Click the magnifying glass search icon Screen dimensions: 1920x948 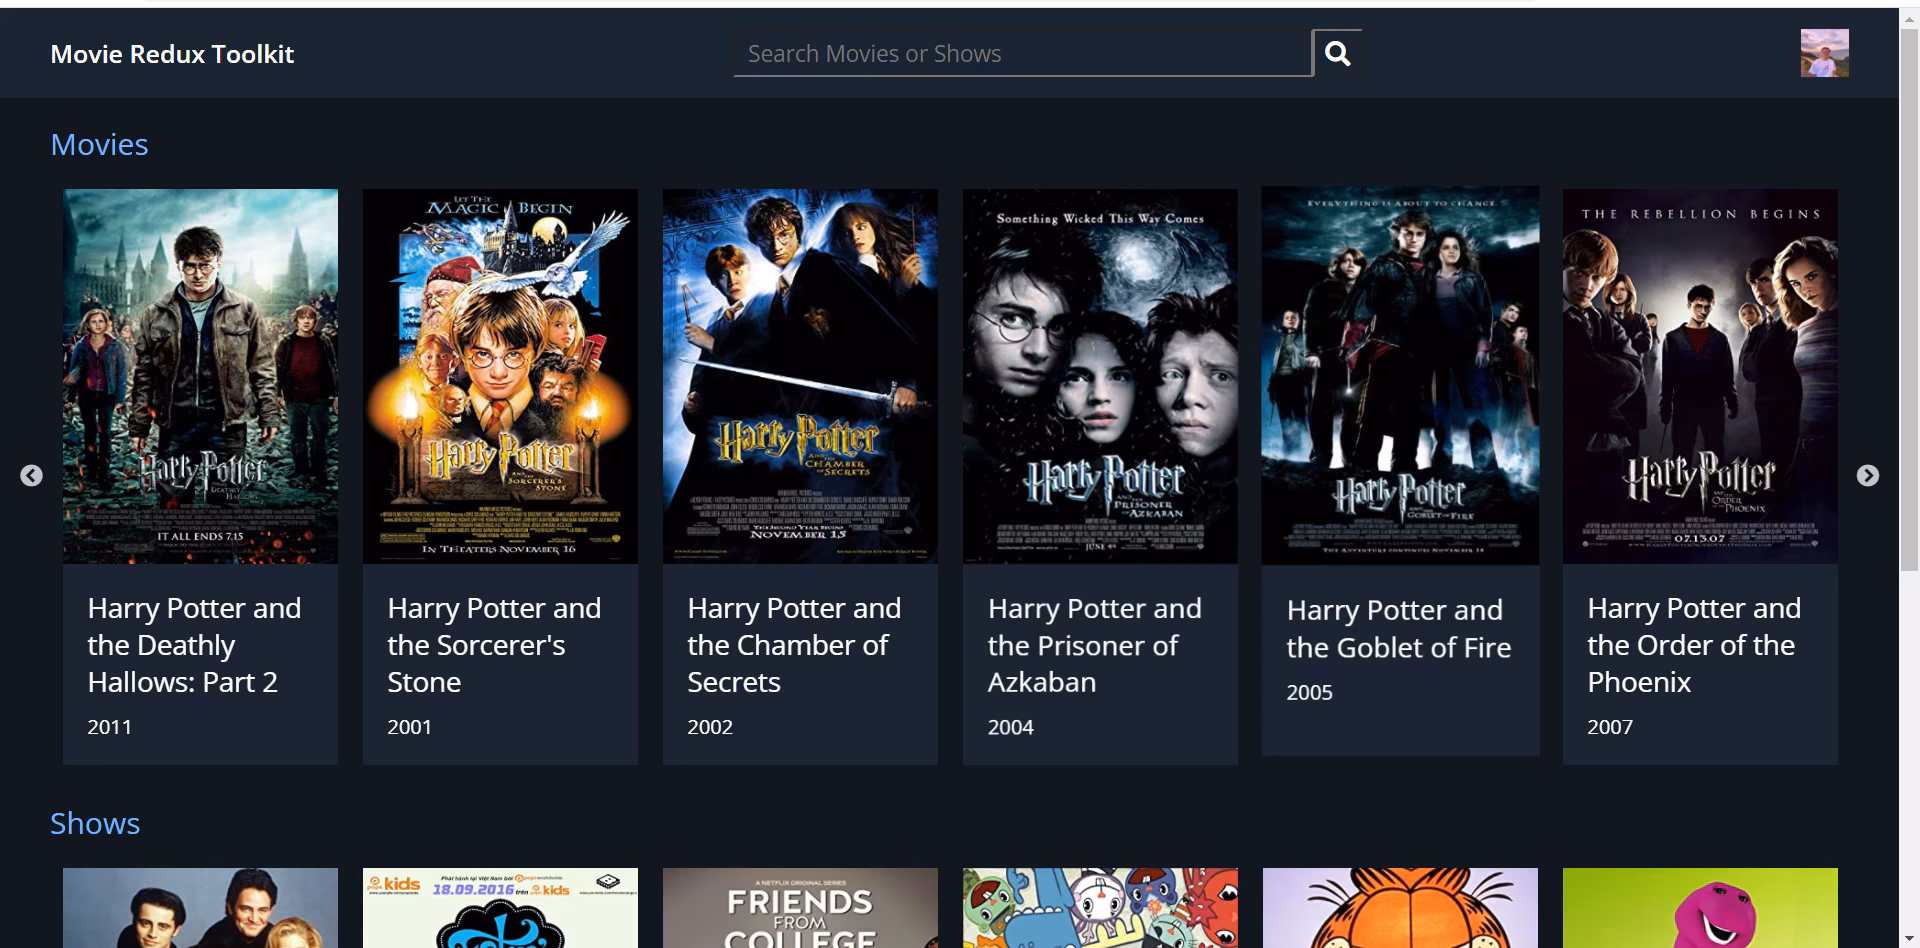1337,53
